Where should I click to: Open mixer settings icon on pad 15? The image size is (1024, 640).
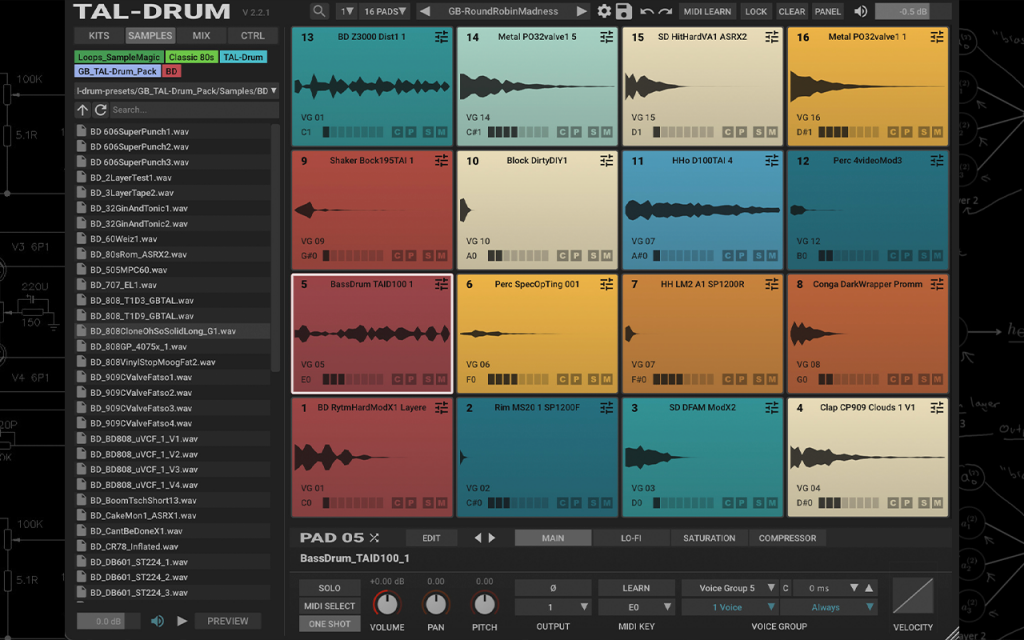772,37
